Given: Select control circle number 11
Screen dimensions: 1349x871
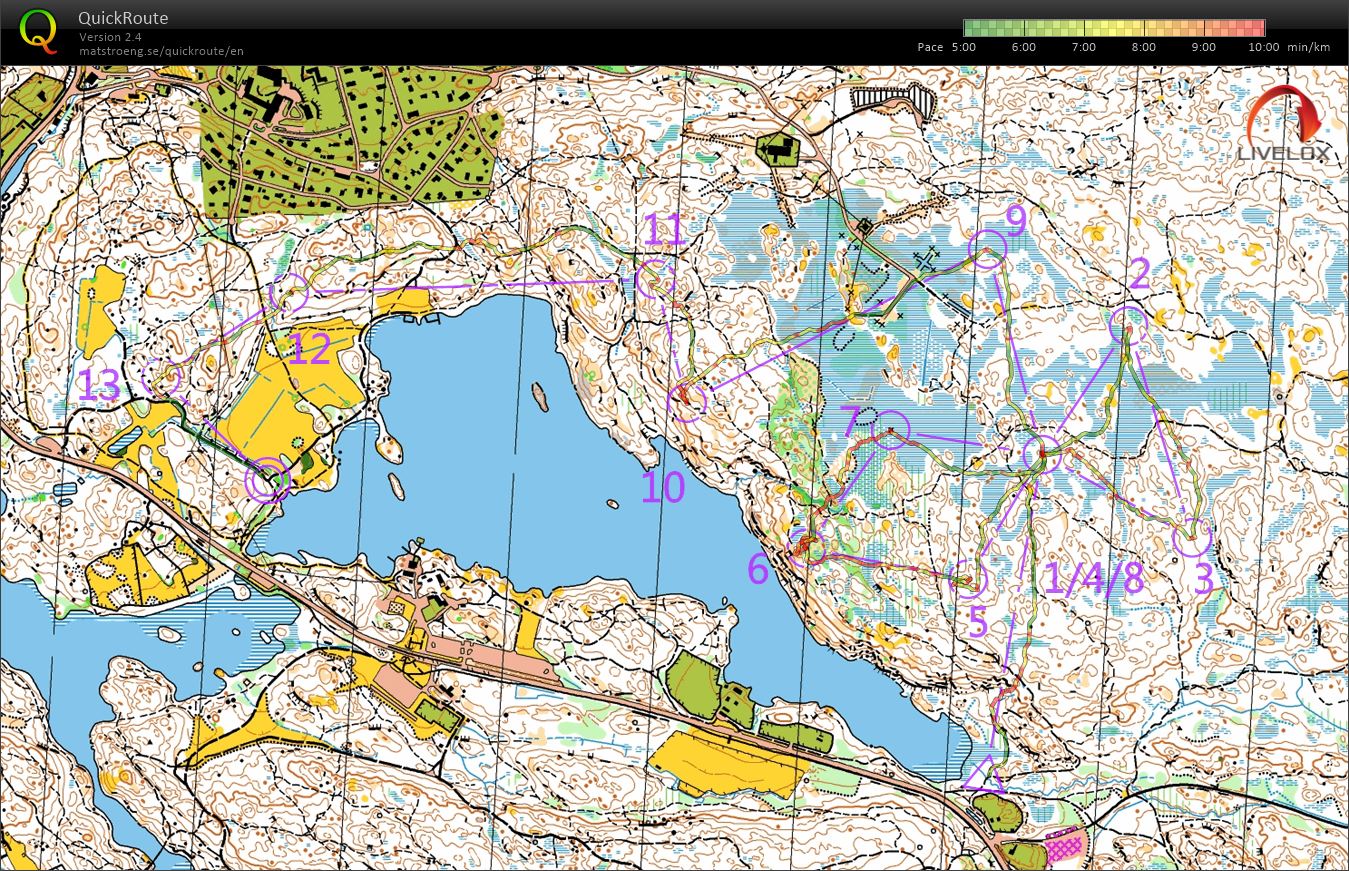Looking at the screenshot, I should (654, 280).
